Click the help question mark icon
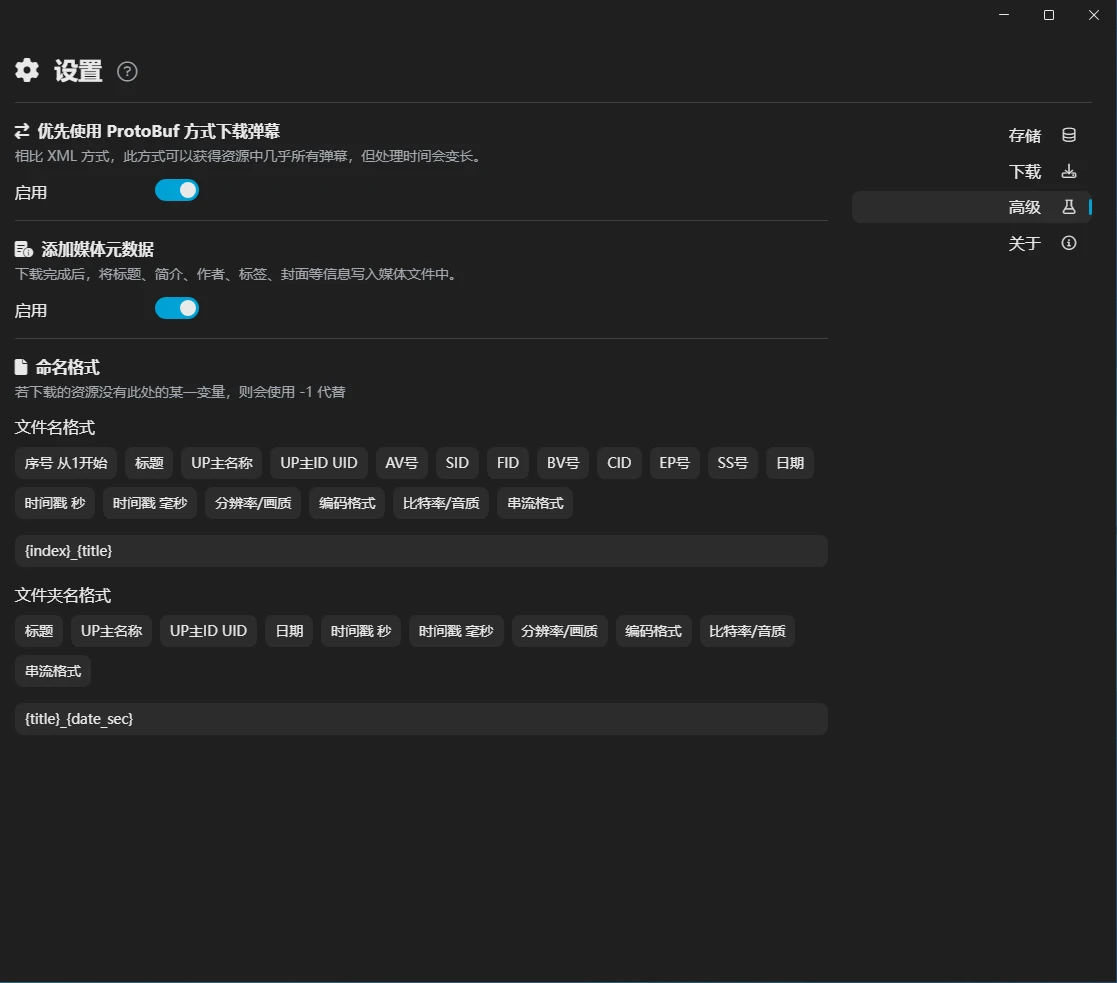1117x983 pixels. (127, 71)
